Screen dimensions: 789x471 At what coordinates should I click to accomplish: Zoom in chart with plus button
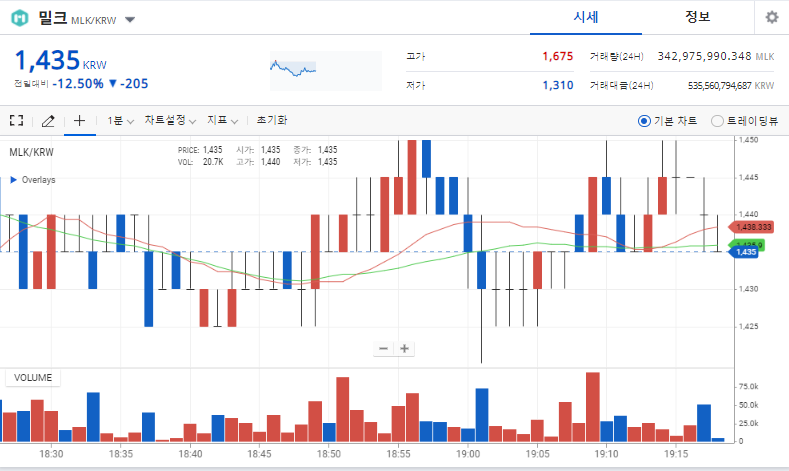[x=405, y=349]
